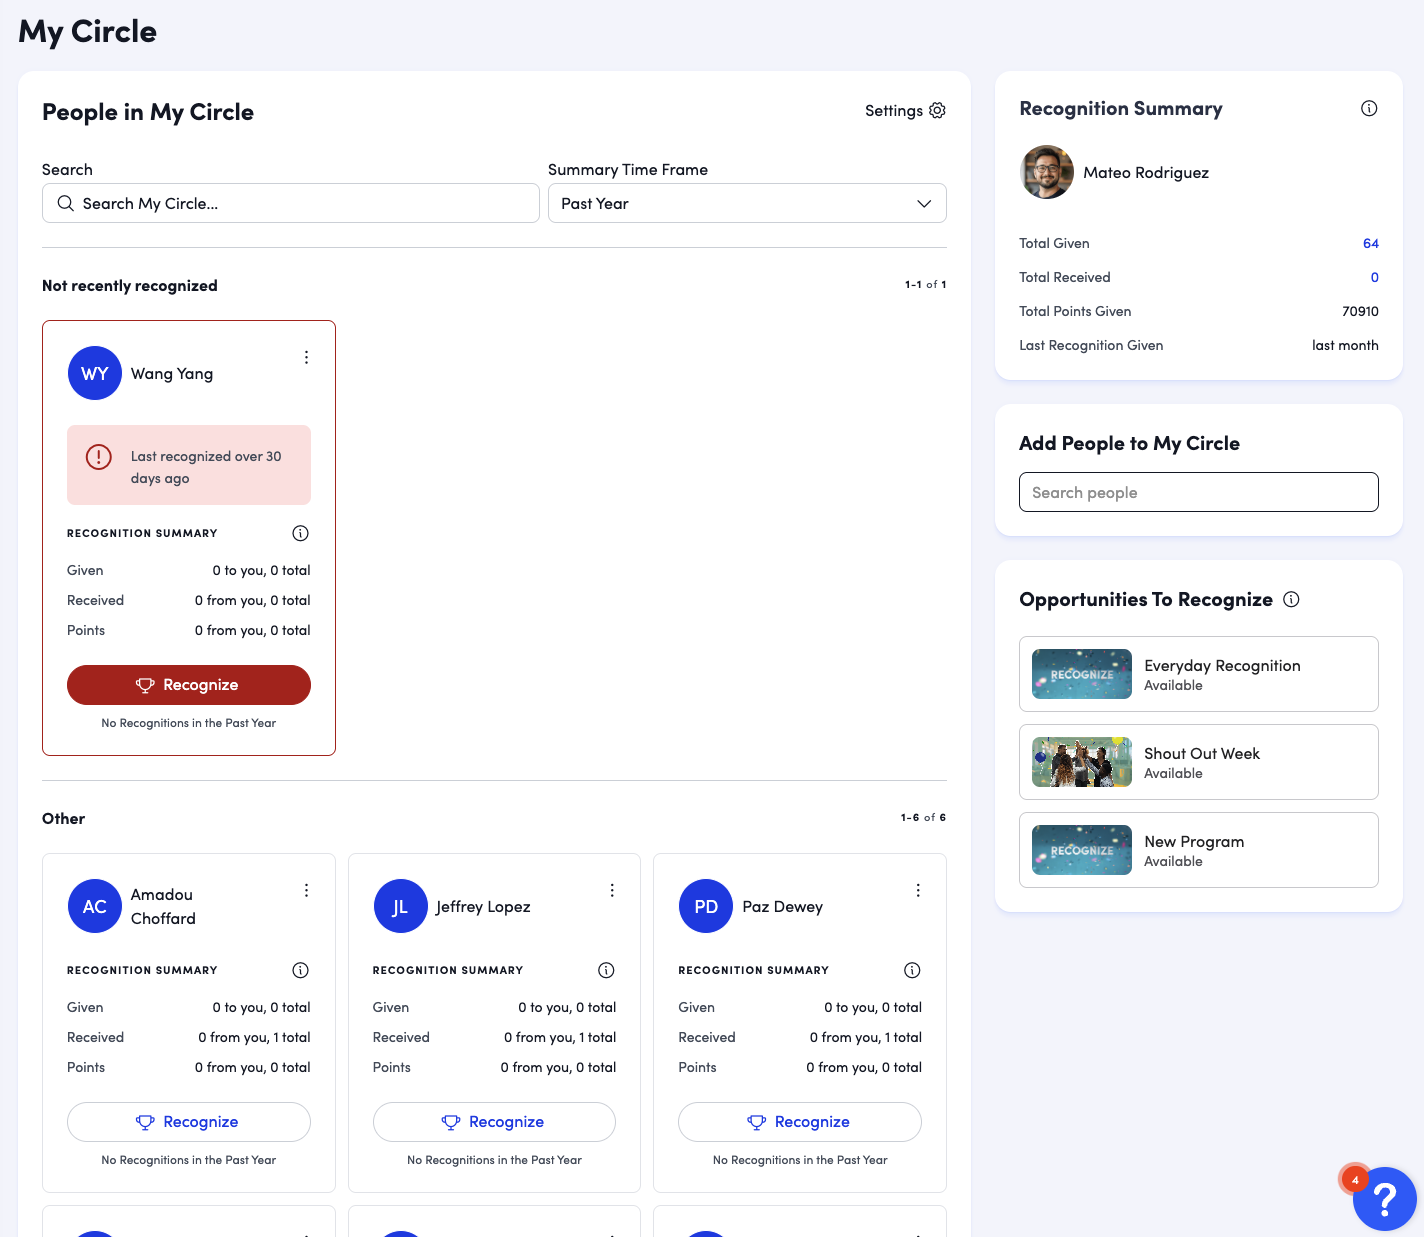Click info icon on Wang Yang's recognition summary

(x=300, y=533)
